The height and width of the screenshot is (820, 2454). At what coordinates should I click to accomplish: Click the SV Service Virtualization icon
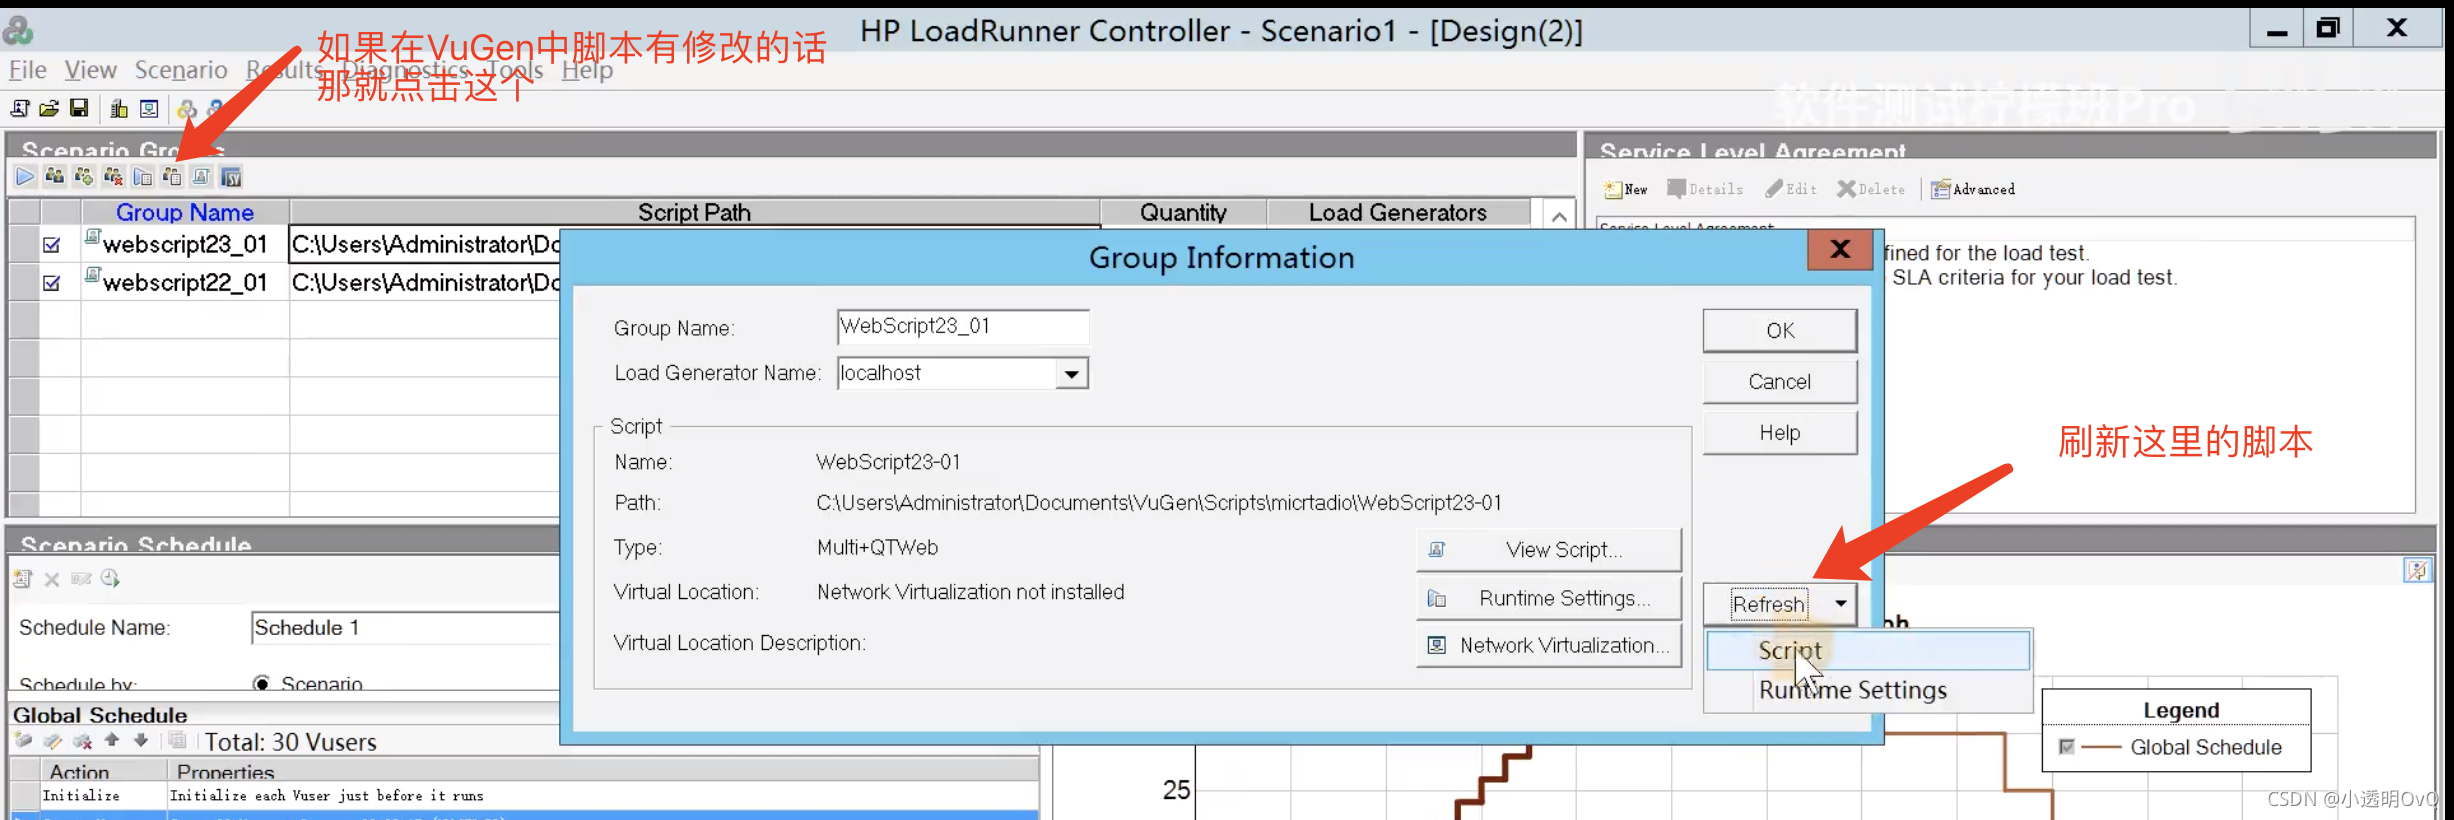[231, 177]
